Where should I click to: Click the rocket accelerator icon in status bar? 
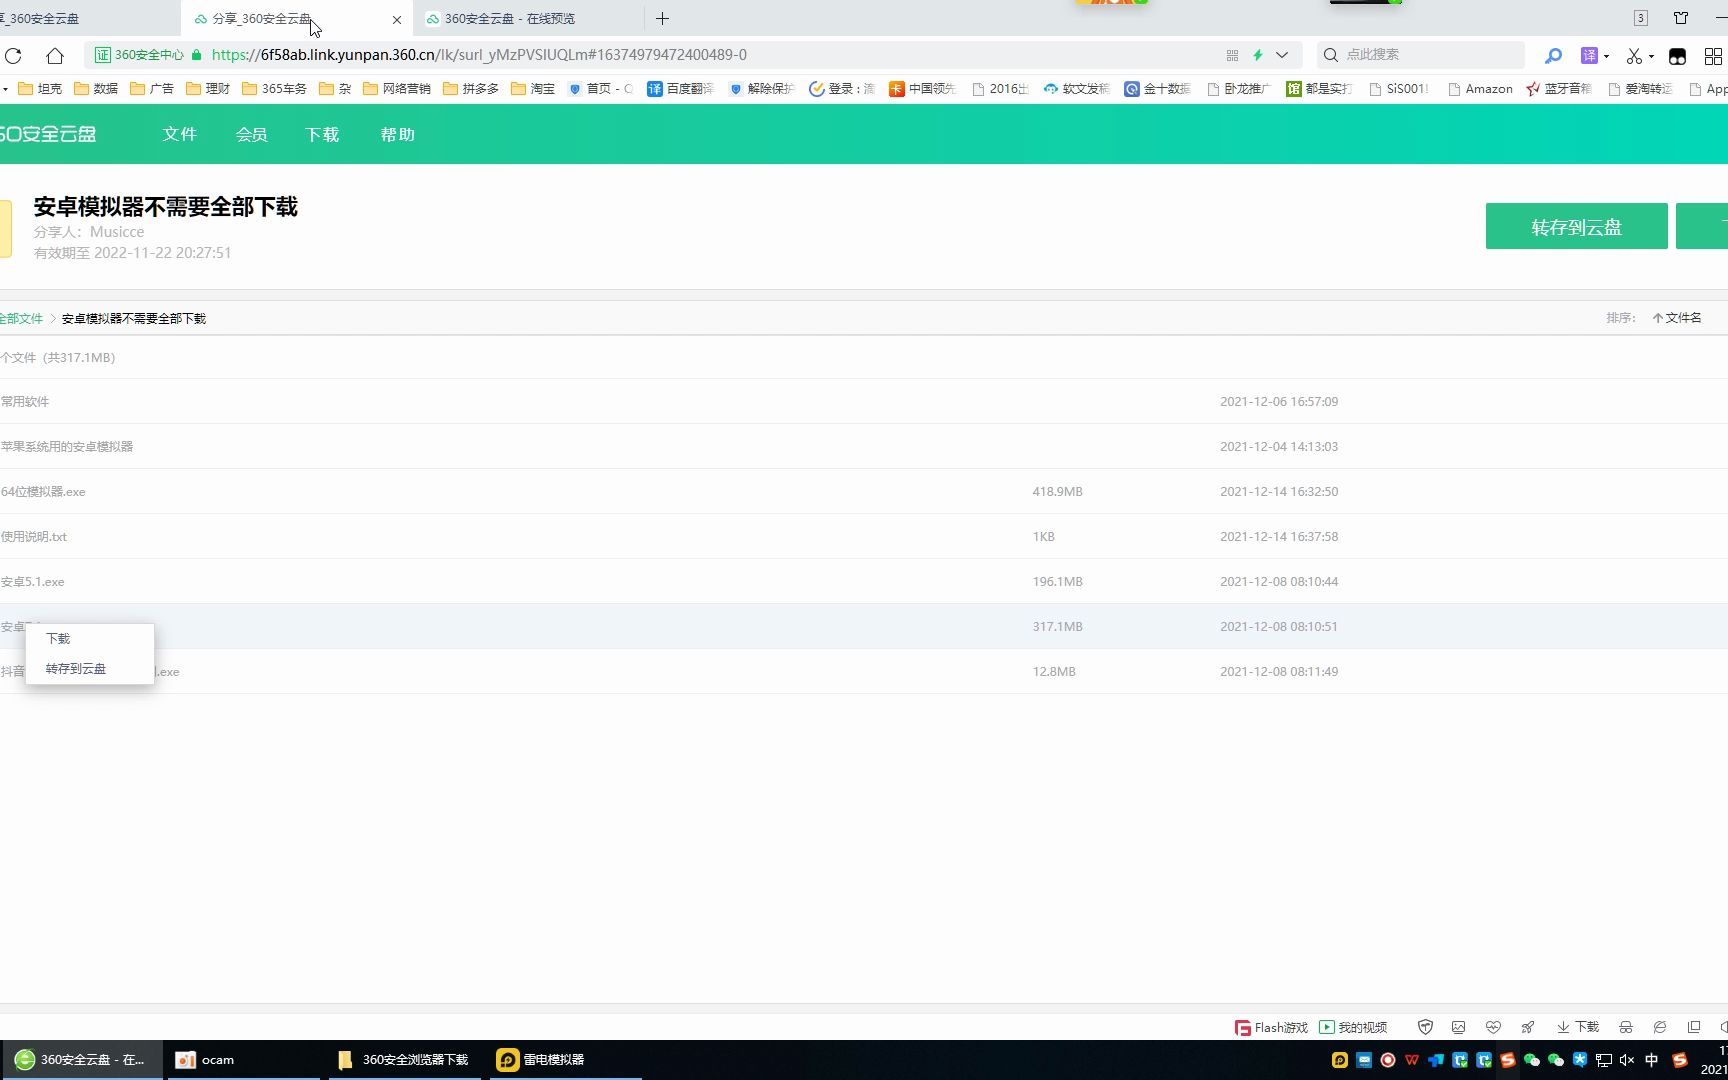[1527, 1027]
